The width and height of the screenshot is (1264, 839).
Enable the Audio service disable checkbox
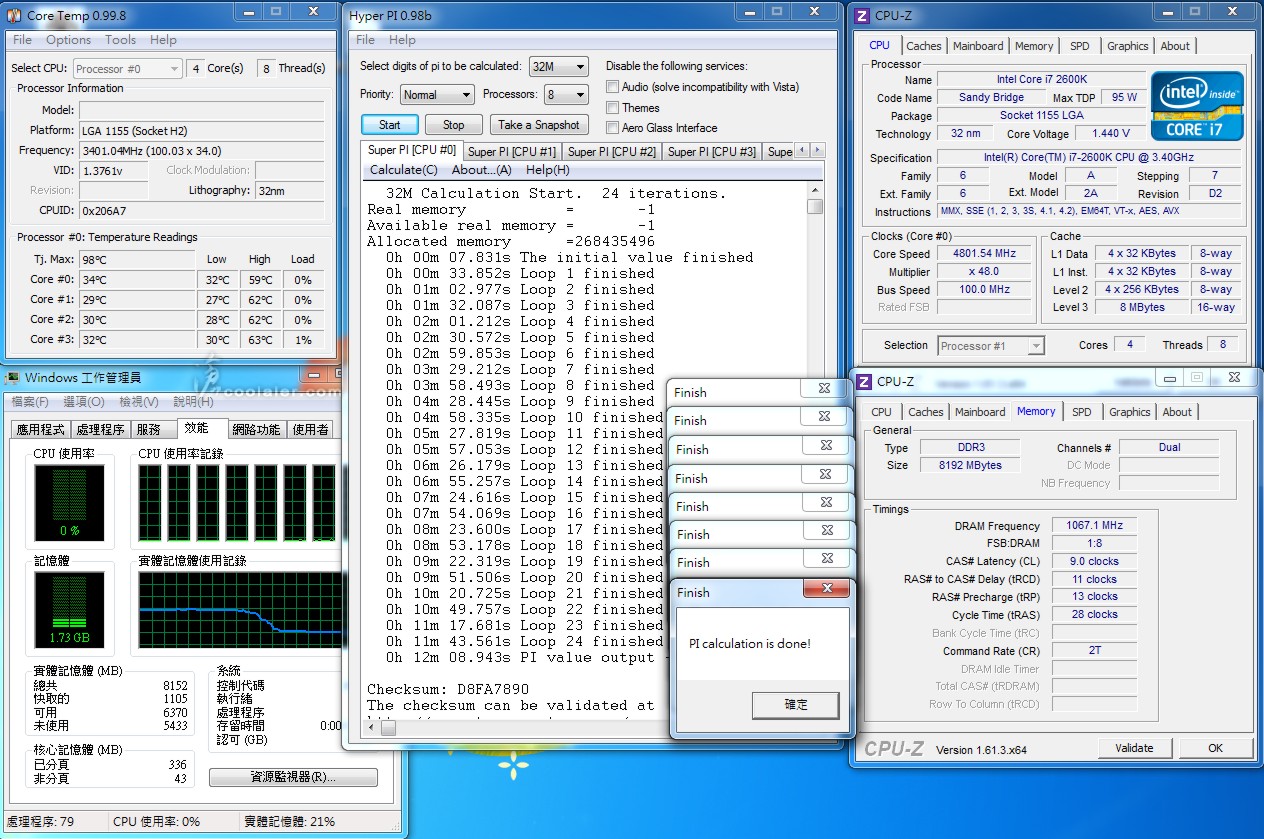612,87
